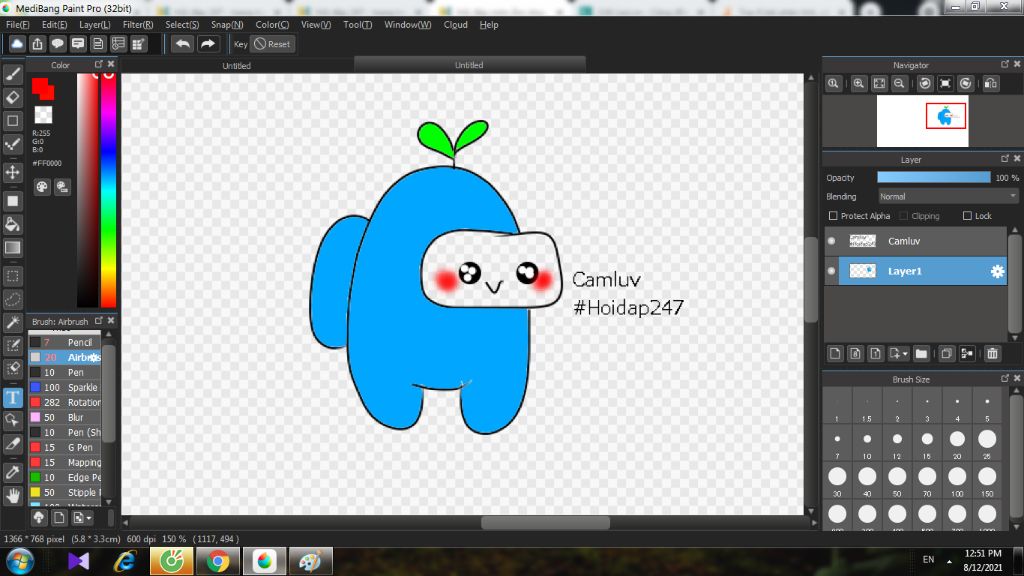Activate the Text tool
Viewport: 1024px width, 576px height.
tap(12, 398)
